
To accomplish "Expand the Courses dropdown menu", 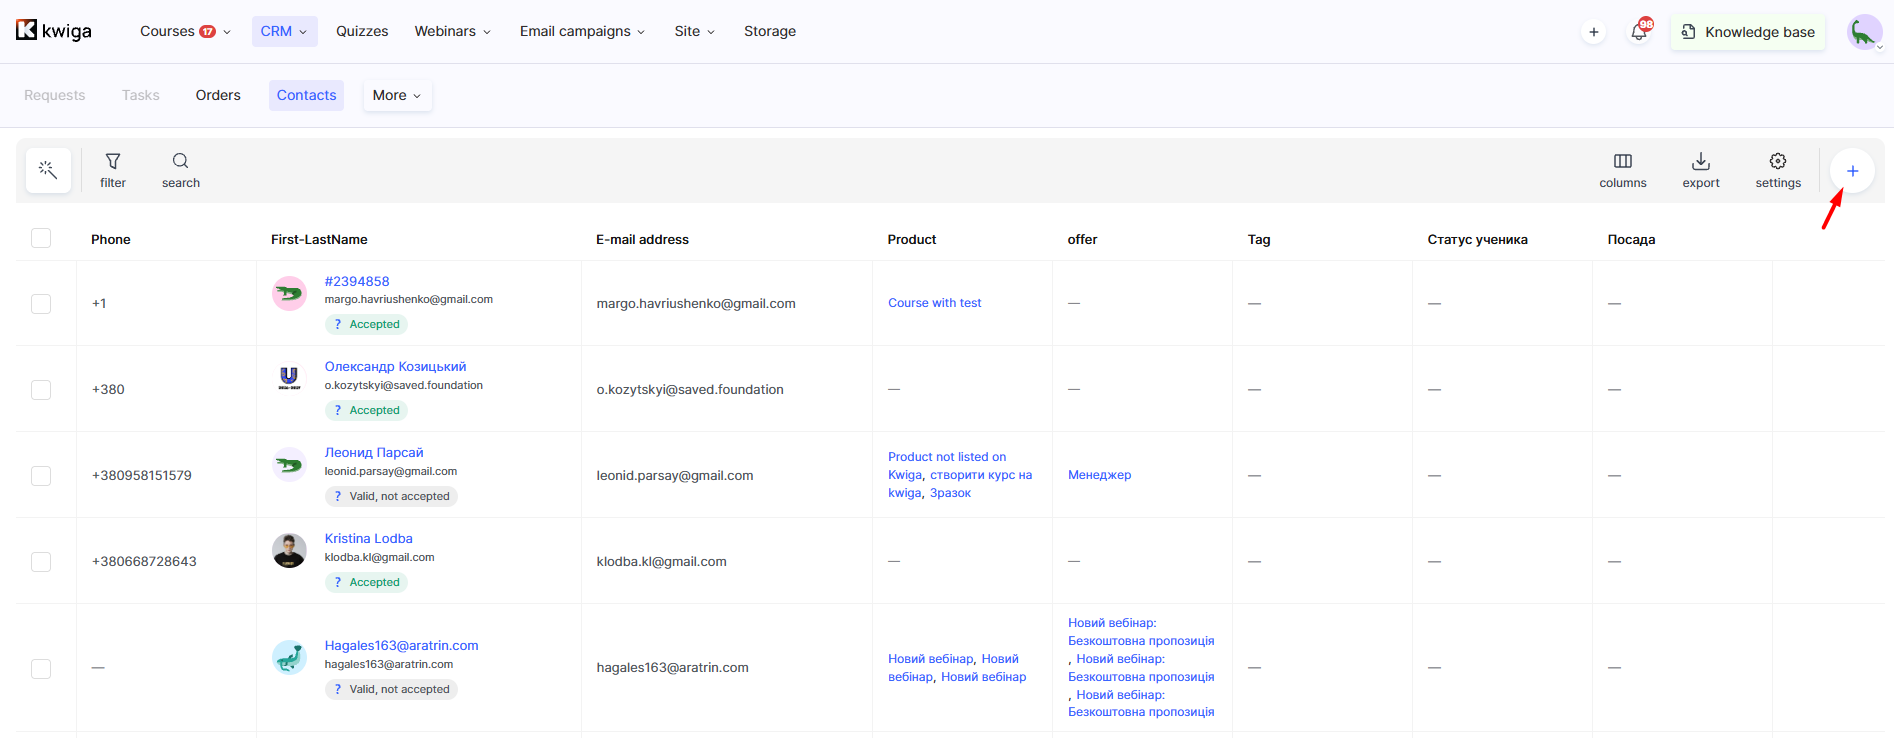I will click(186, 31).
